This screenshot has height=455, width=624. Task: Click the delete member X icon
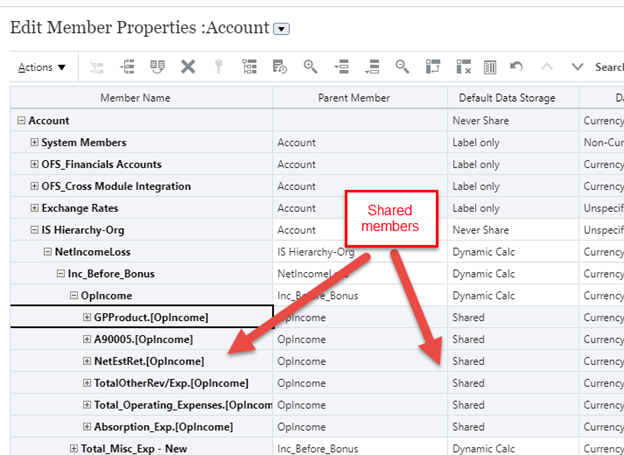click(187, 67)
